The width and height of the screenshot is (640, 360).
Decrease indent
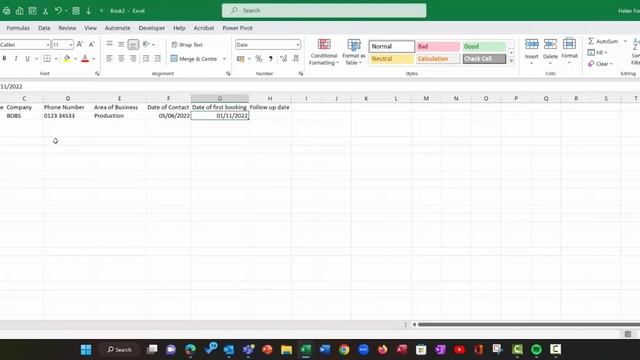(146, 59)
